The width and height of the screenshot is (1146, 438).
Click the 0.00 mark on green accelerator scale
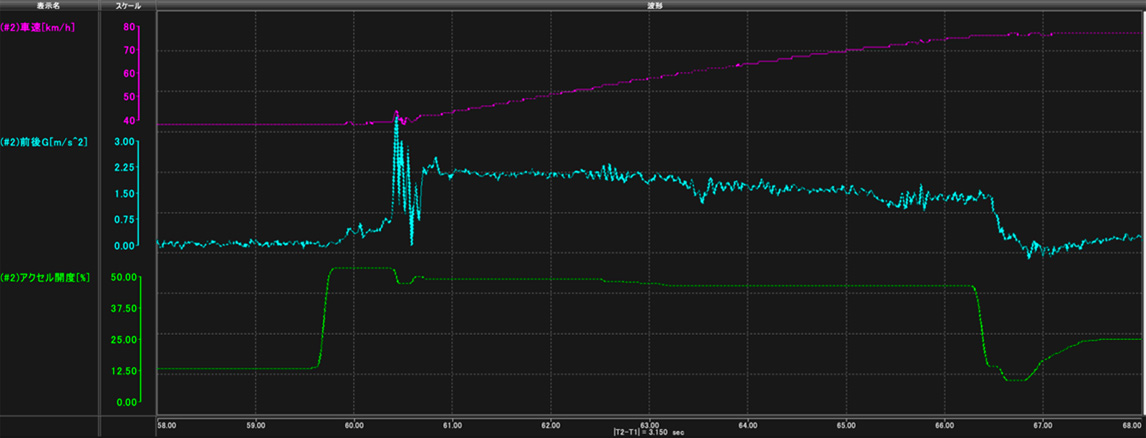126,402
